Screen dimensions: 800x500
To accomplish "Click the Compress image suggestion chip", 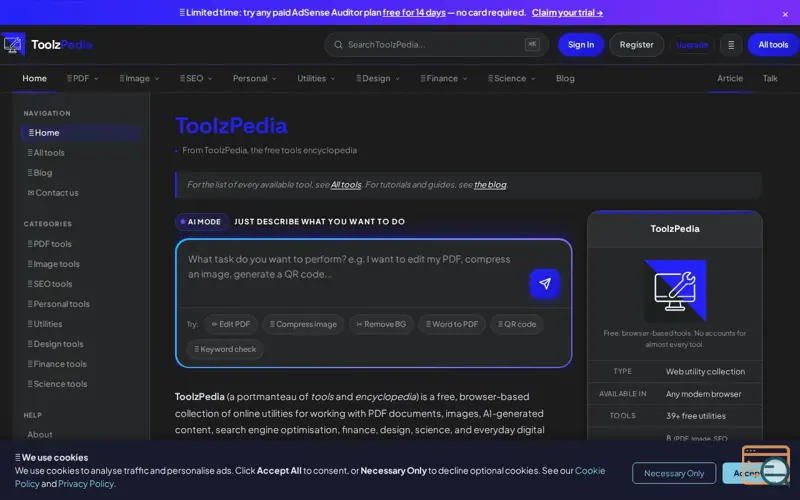I will coord(303,324).
